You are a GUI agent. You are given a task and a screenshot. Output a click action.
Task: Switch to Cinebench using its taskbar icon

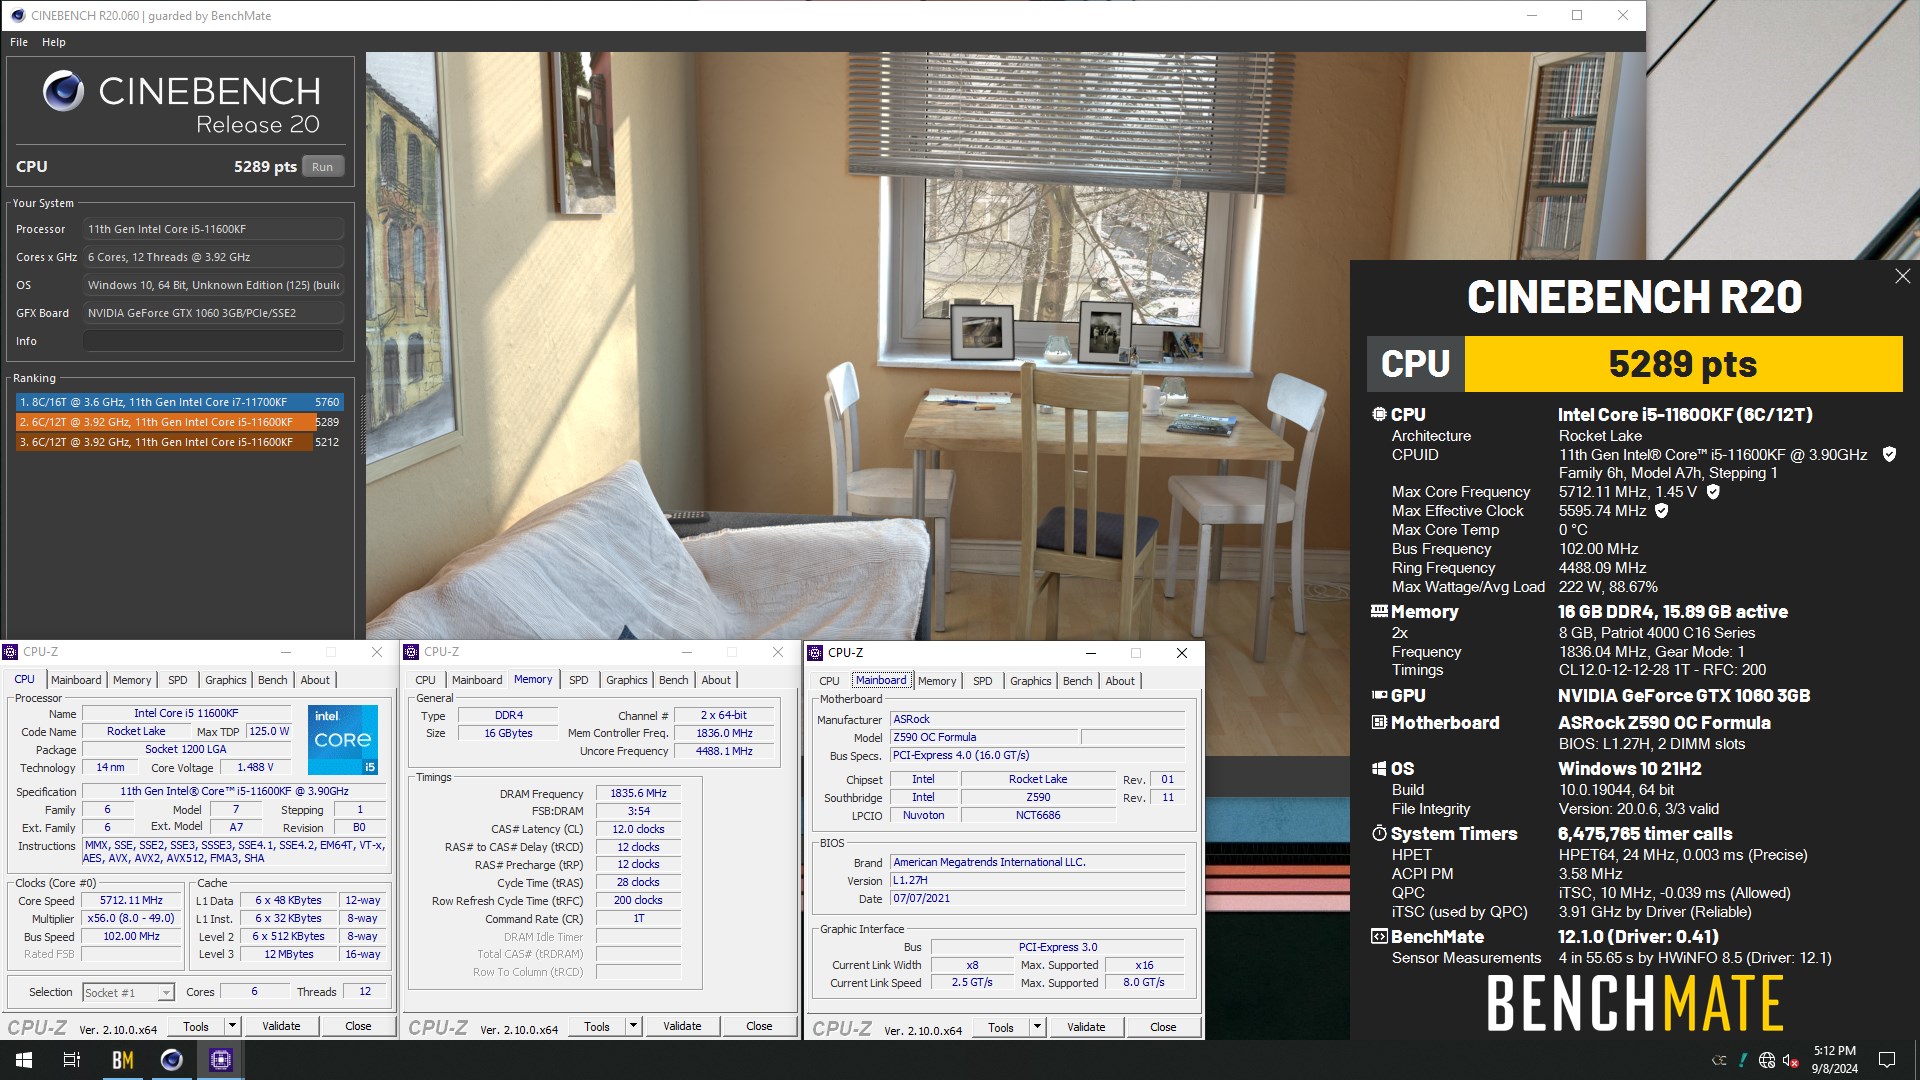[x=172, y=1060]
